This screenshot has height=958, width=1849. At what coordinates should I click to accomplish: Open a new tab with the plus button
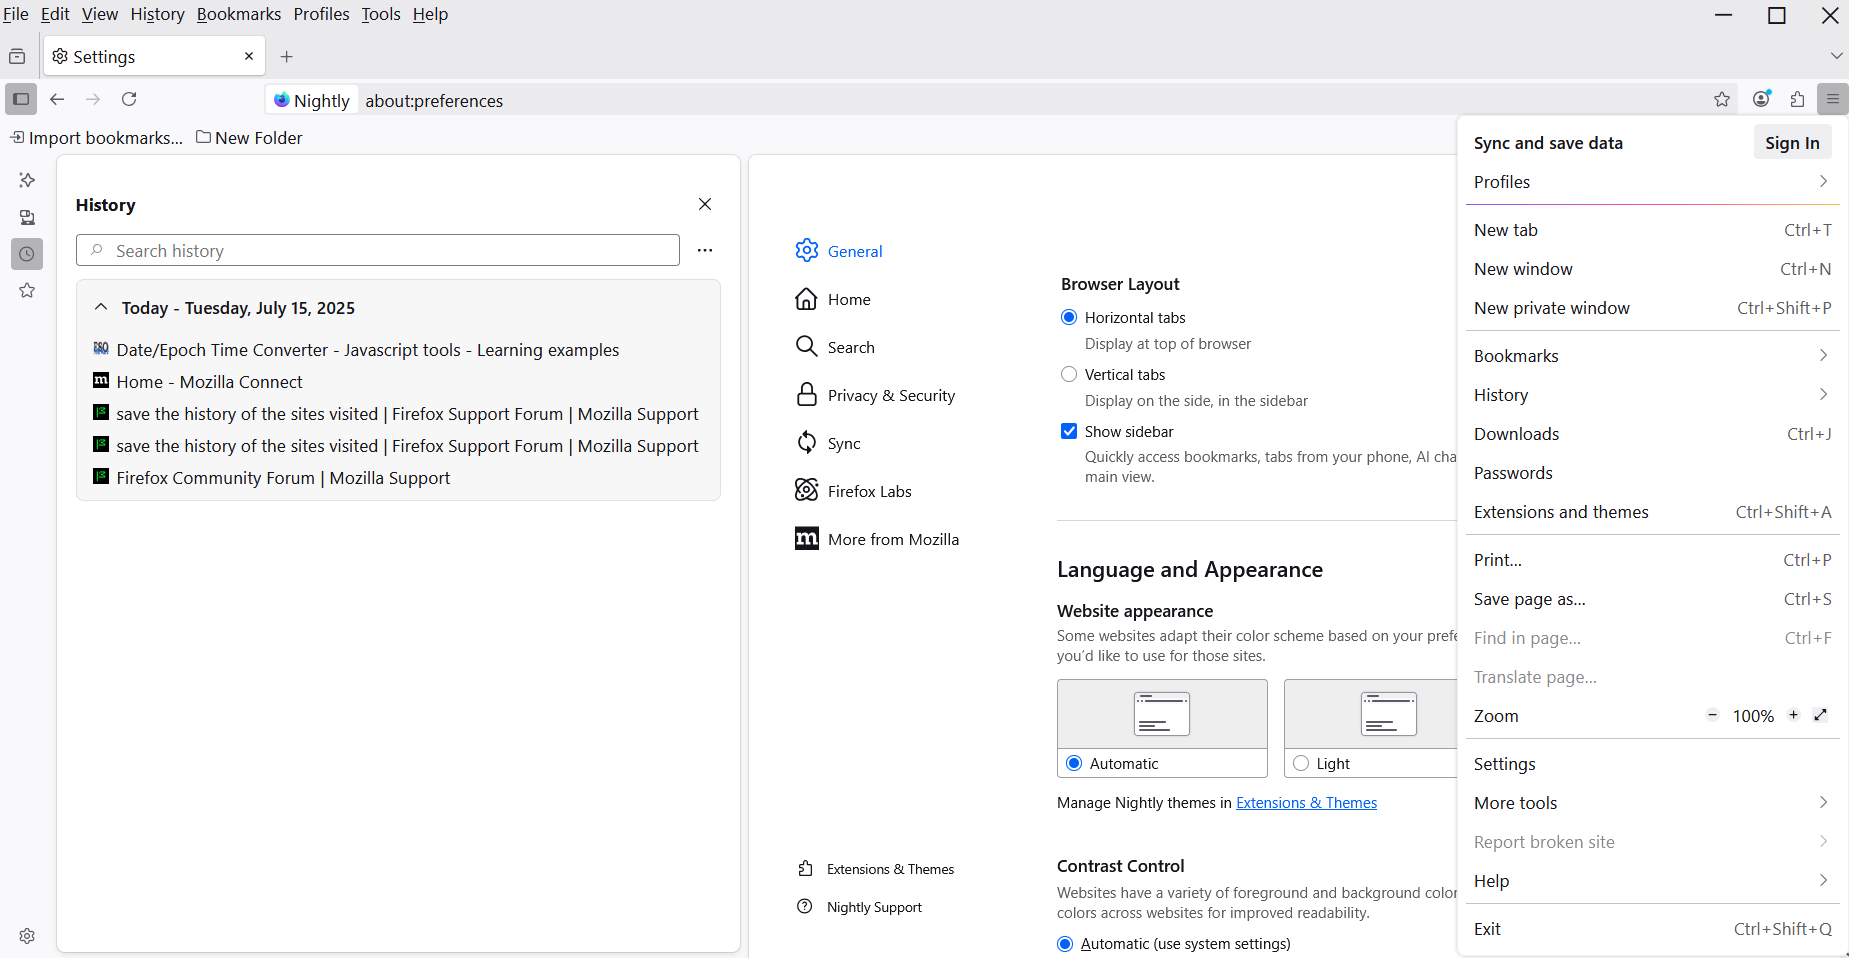point(287,56)
